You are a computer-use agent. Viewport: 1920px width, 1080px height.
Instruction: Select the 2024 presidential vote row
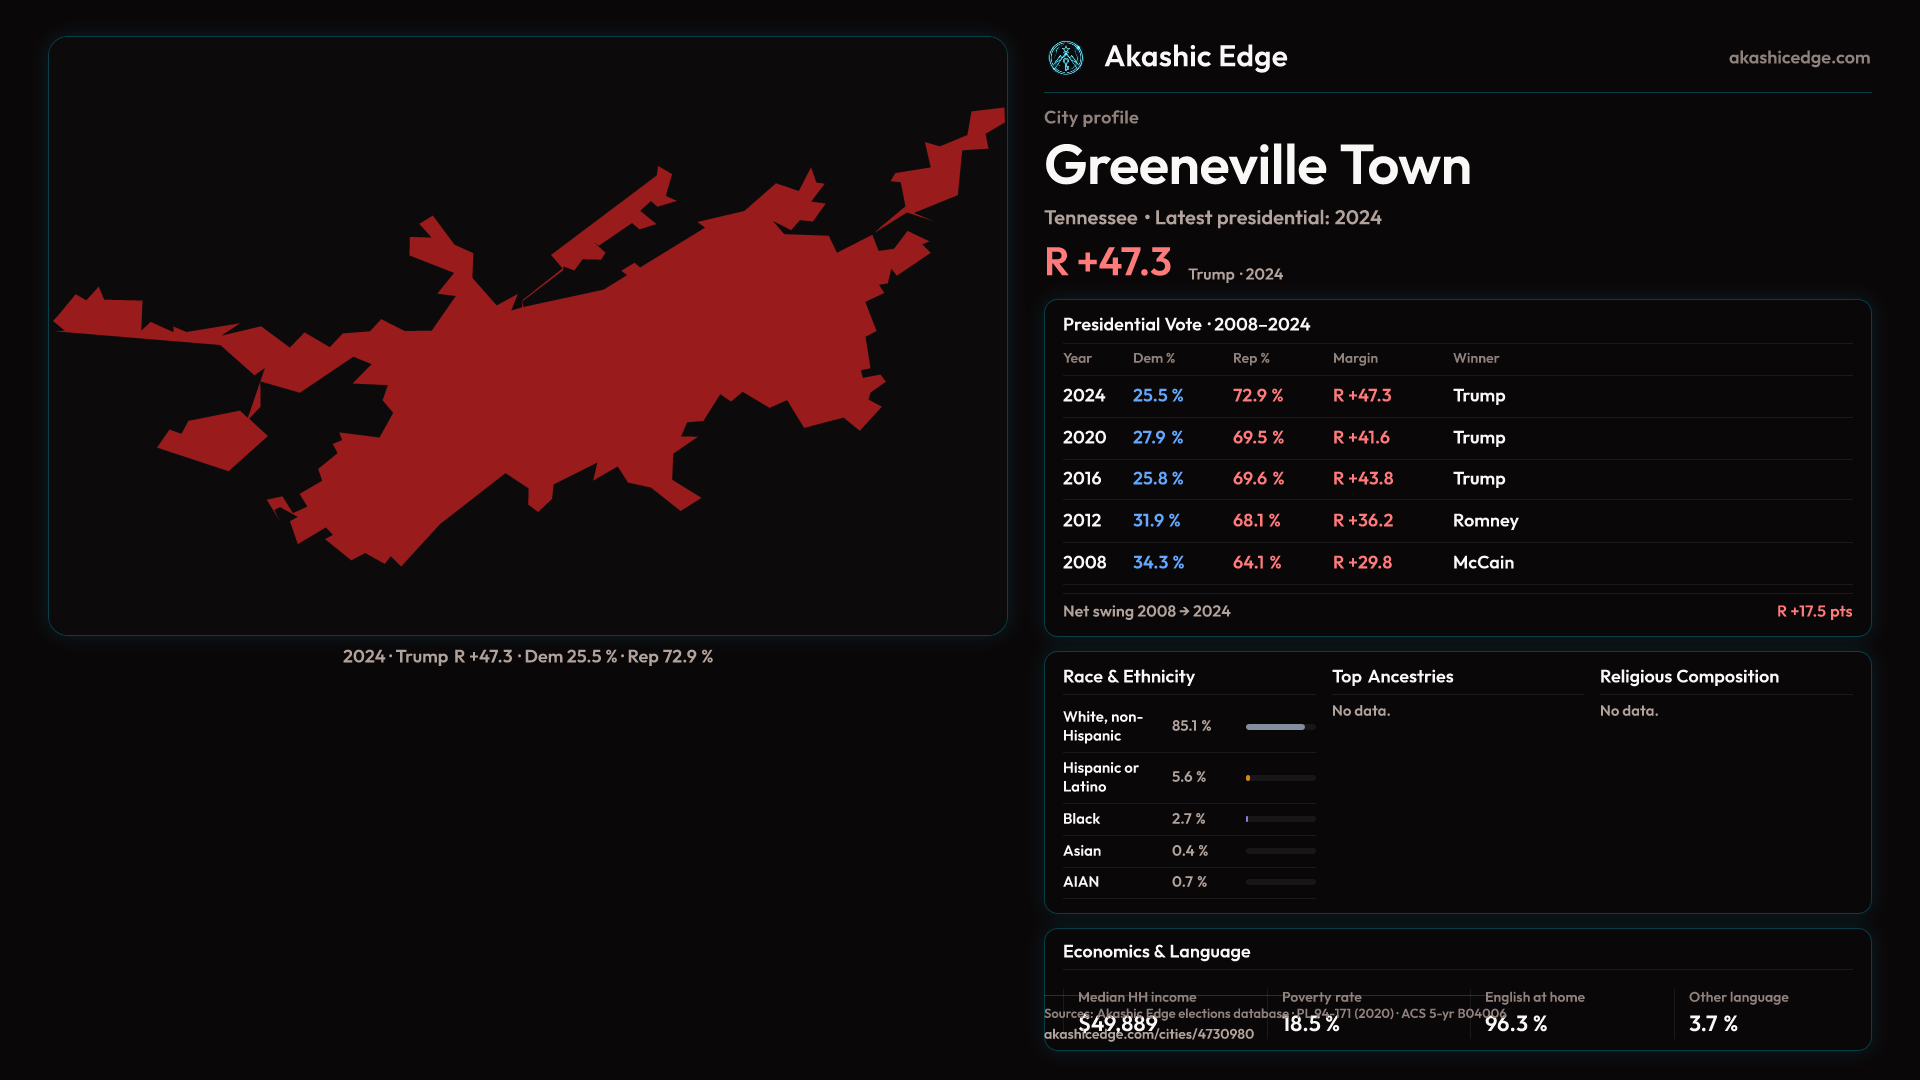1084,396
